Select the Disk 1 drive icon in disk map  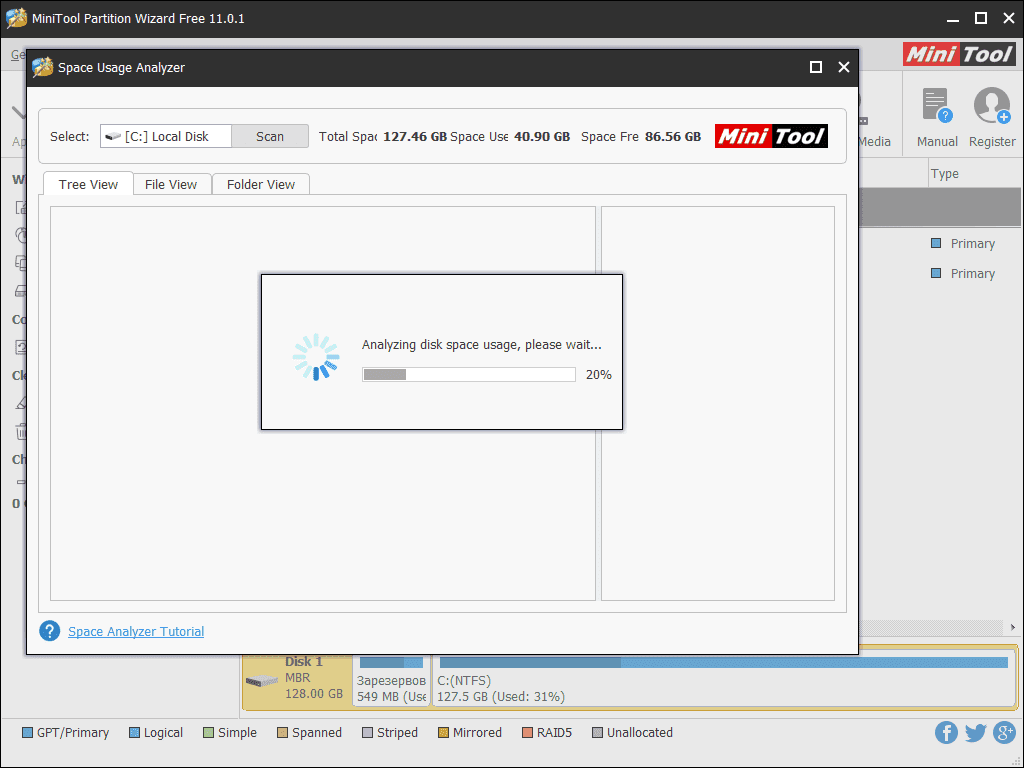pos(262,681)
